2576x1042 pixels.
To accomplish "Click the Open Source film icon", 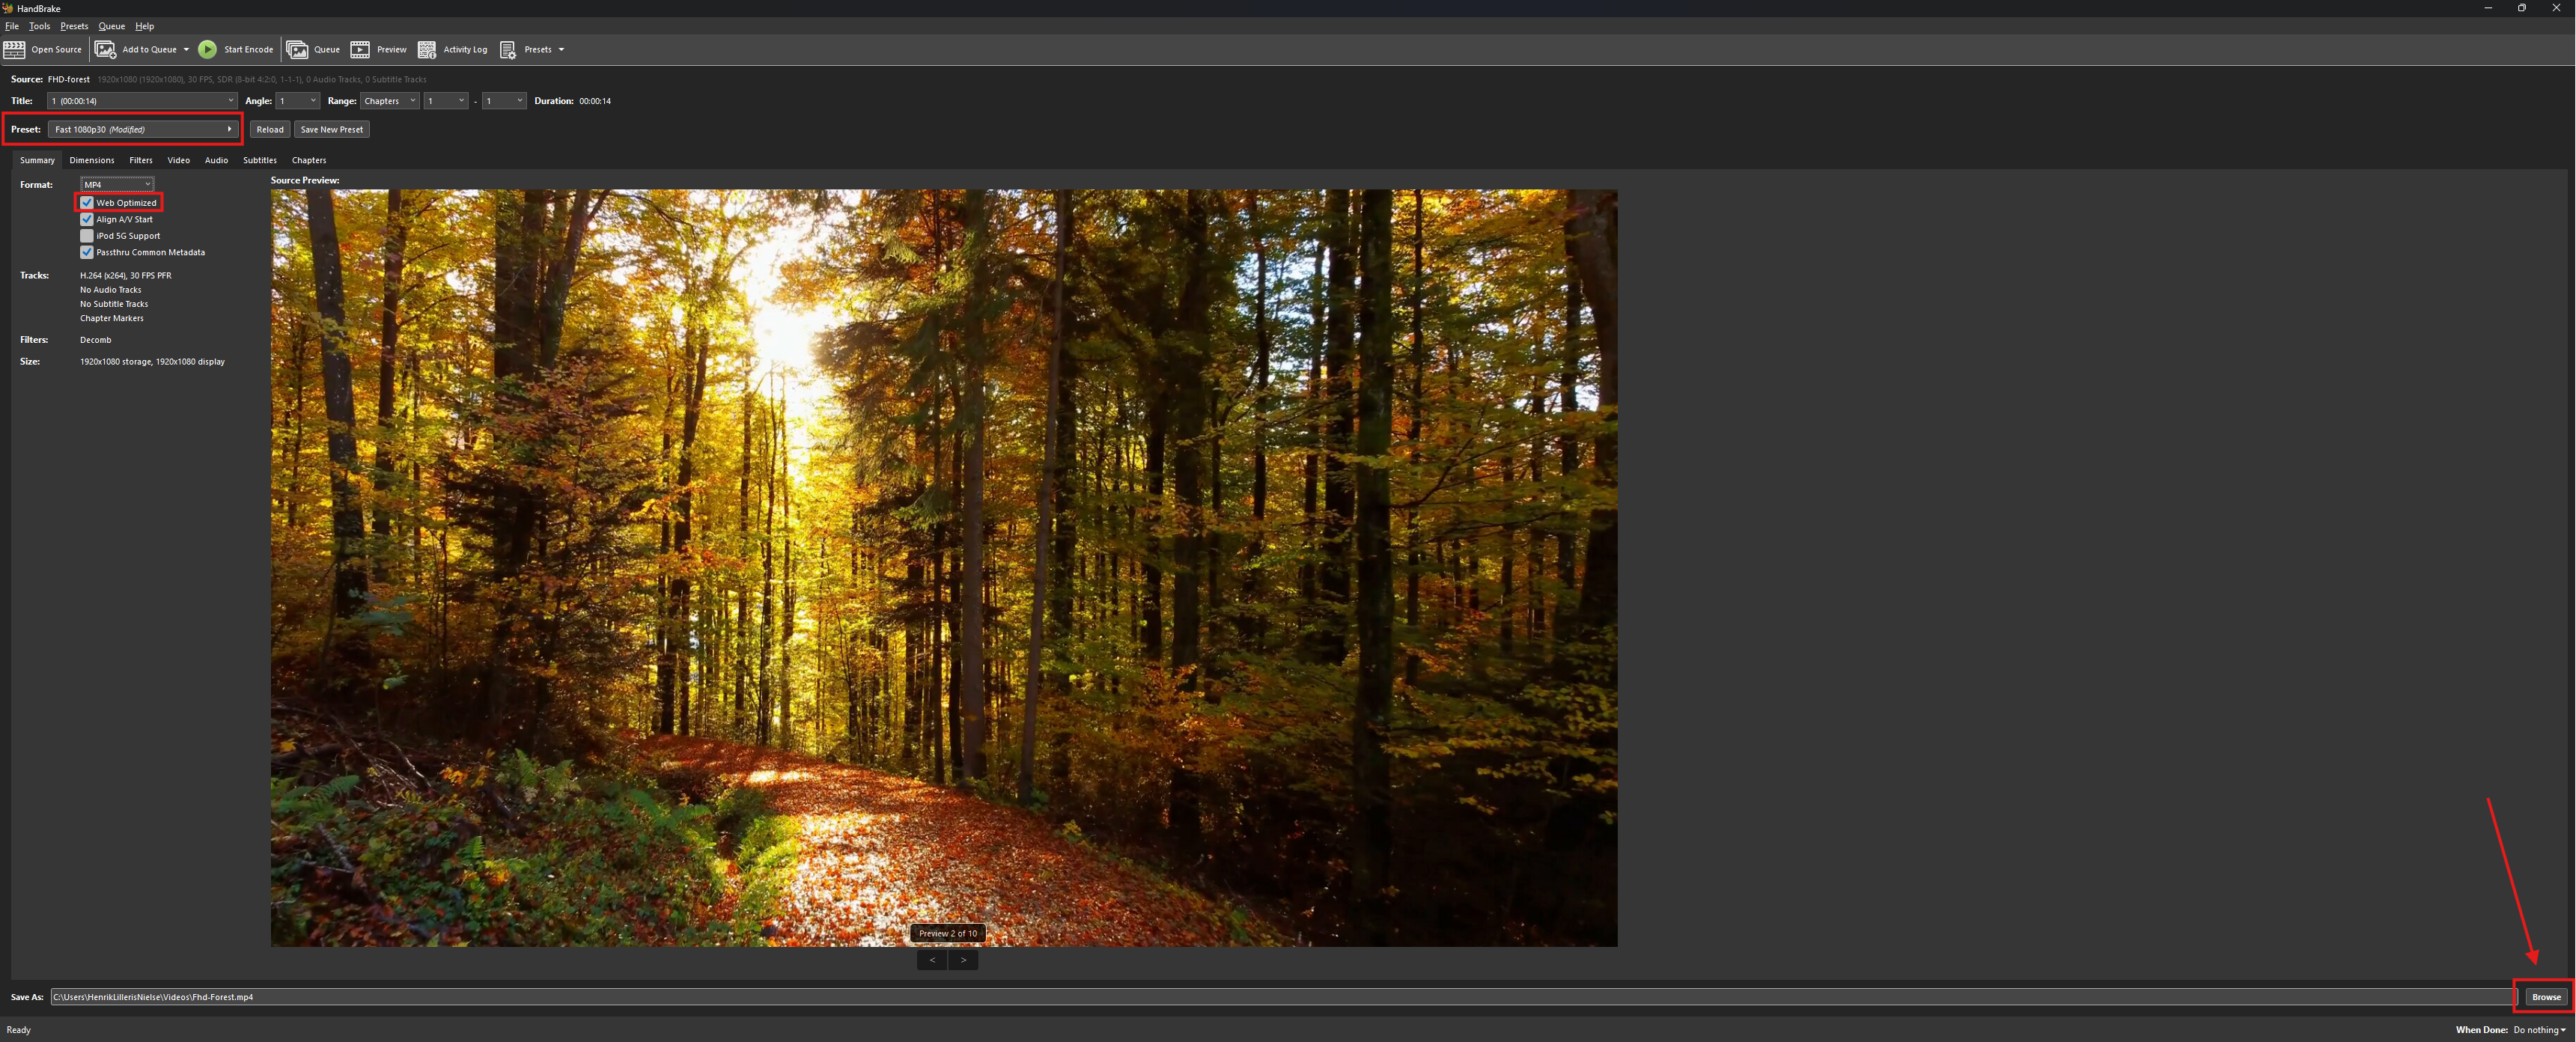I will point(14,49).
